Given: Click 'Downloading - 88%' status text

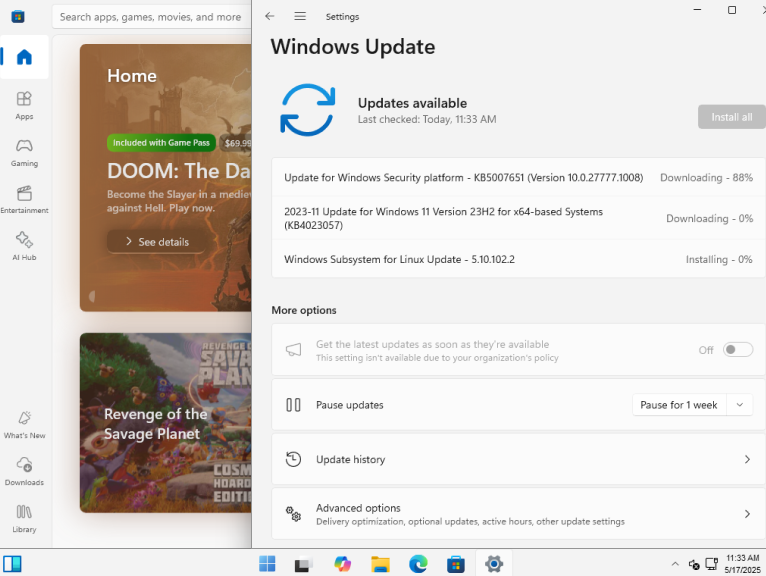Looking at the screenshot, I should 706,177.
